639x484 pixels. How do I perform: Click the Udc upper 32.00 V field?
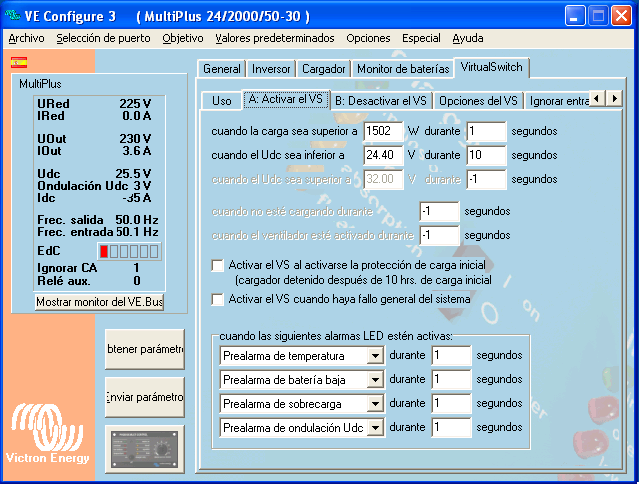pos(383,179)
